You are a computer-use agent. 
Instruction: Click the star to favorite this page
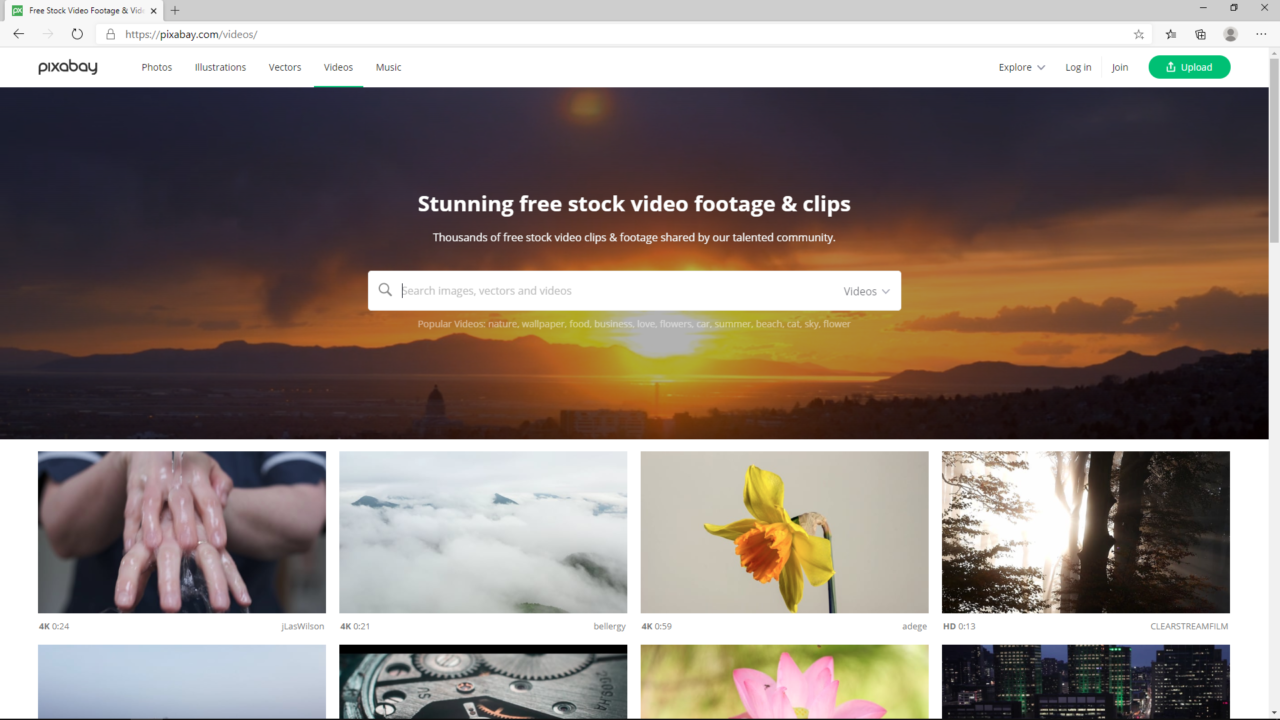pyautogui.click(x=1138, y=33)
